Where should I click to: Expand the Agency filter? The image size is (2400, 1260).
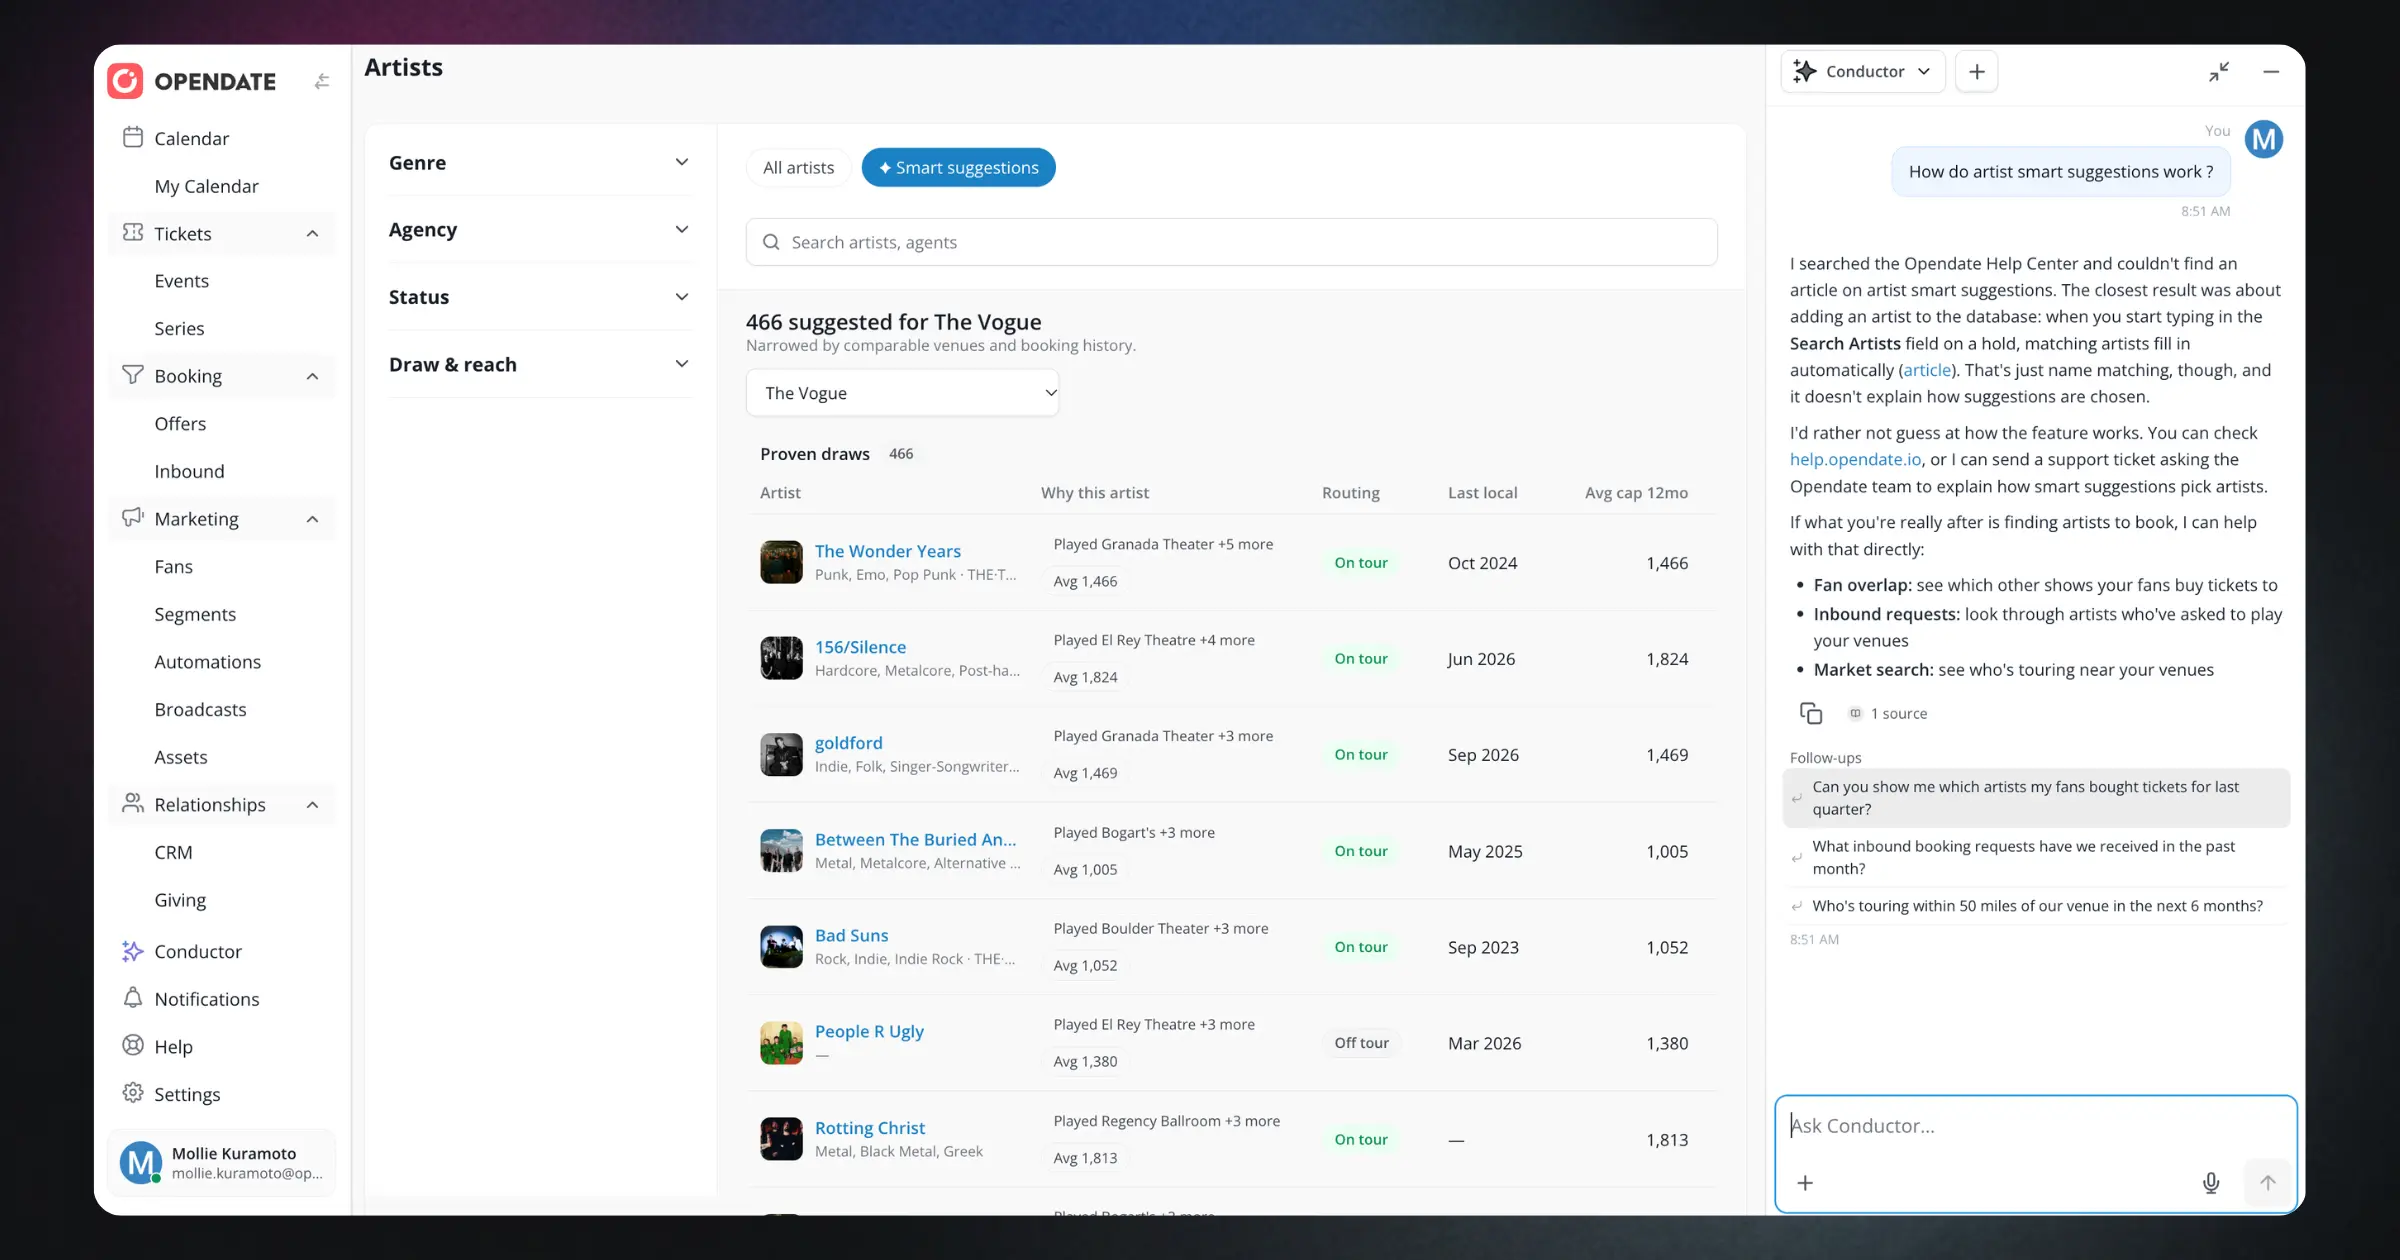point(540,229)
